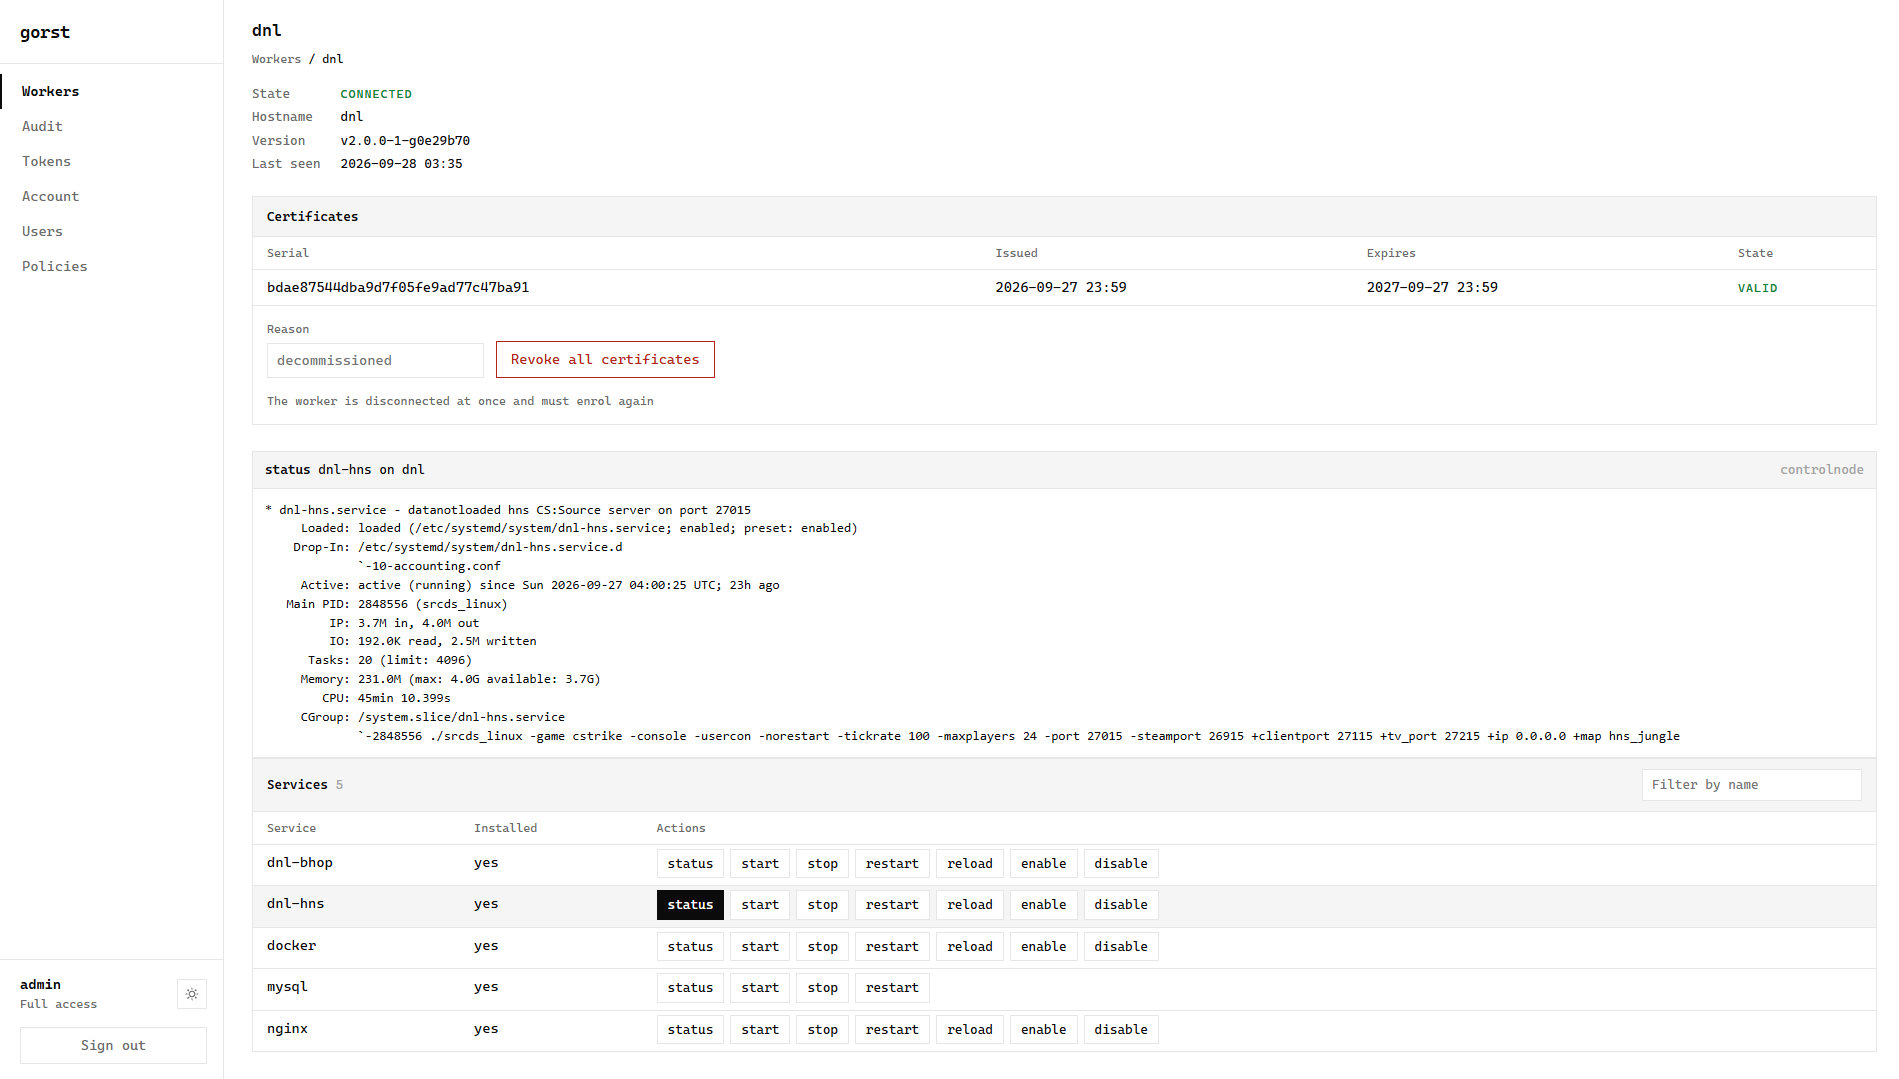Click the VALID certificate state
The height and width of the screenshot is (1079, 1899).
point(1757,288)
